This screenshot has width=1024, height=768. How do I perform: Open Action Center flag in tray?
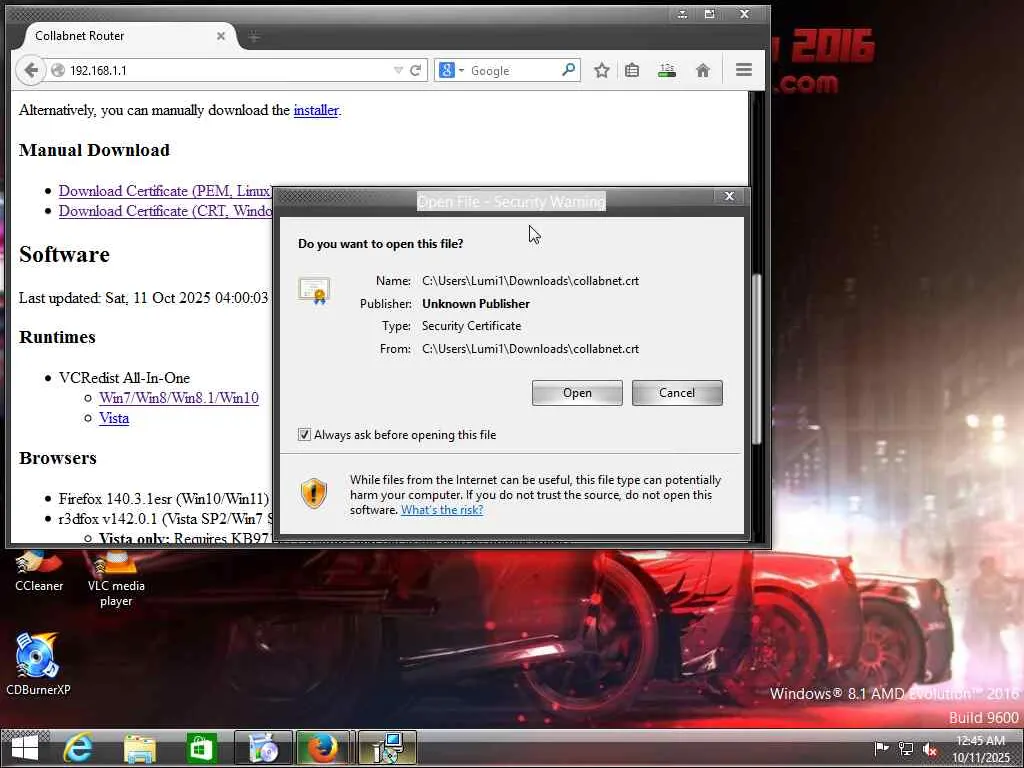881,748
